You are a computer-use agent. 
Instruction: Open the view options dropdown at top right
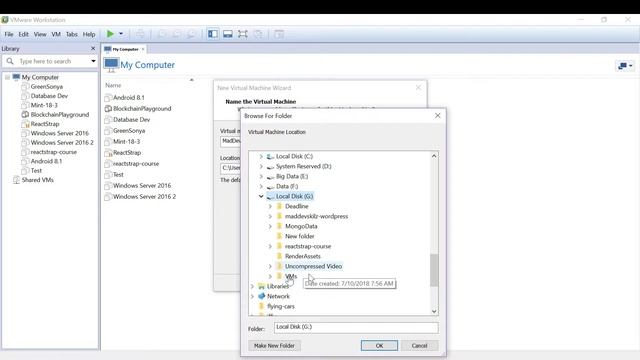625,66
